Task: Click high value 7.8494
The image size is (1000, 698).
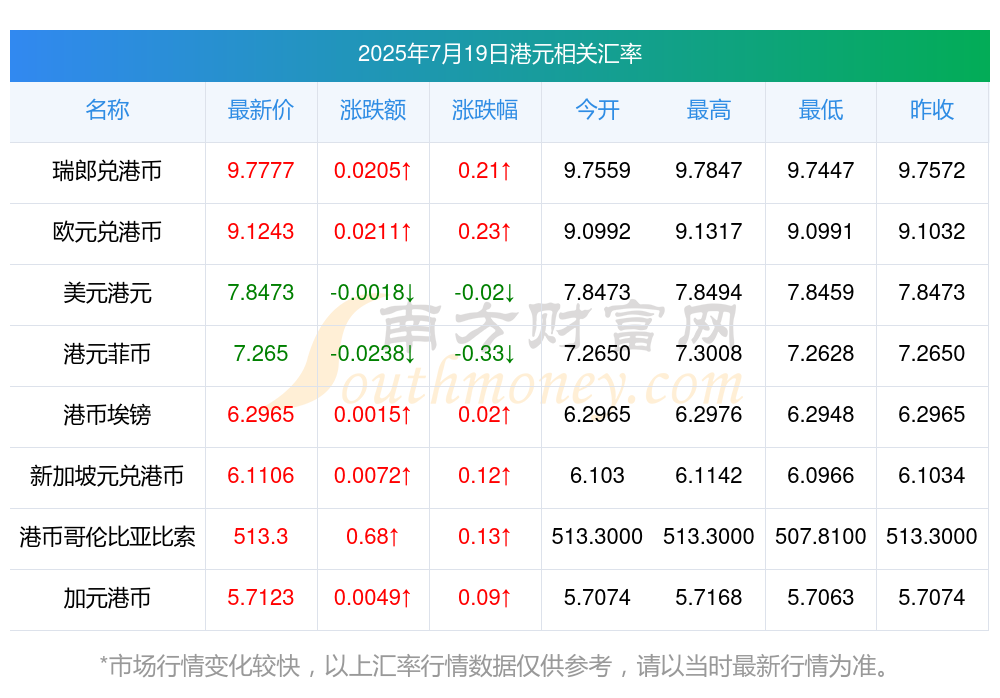Action: point(709,292)
